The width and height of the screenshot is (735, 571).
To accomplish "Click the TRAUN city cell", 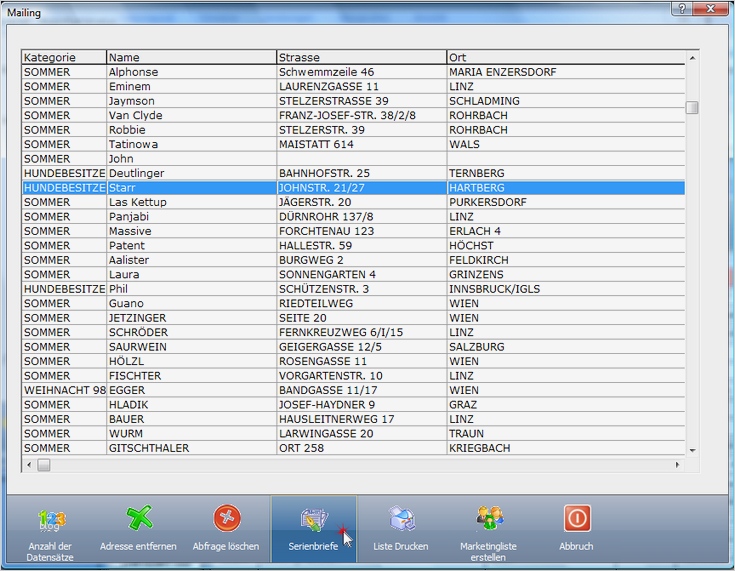I will 566,434.
